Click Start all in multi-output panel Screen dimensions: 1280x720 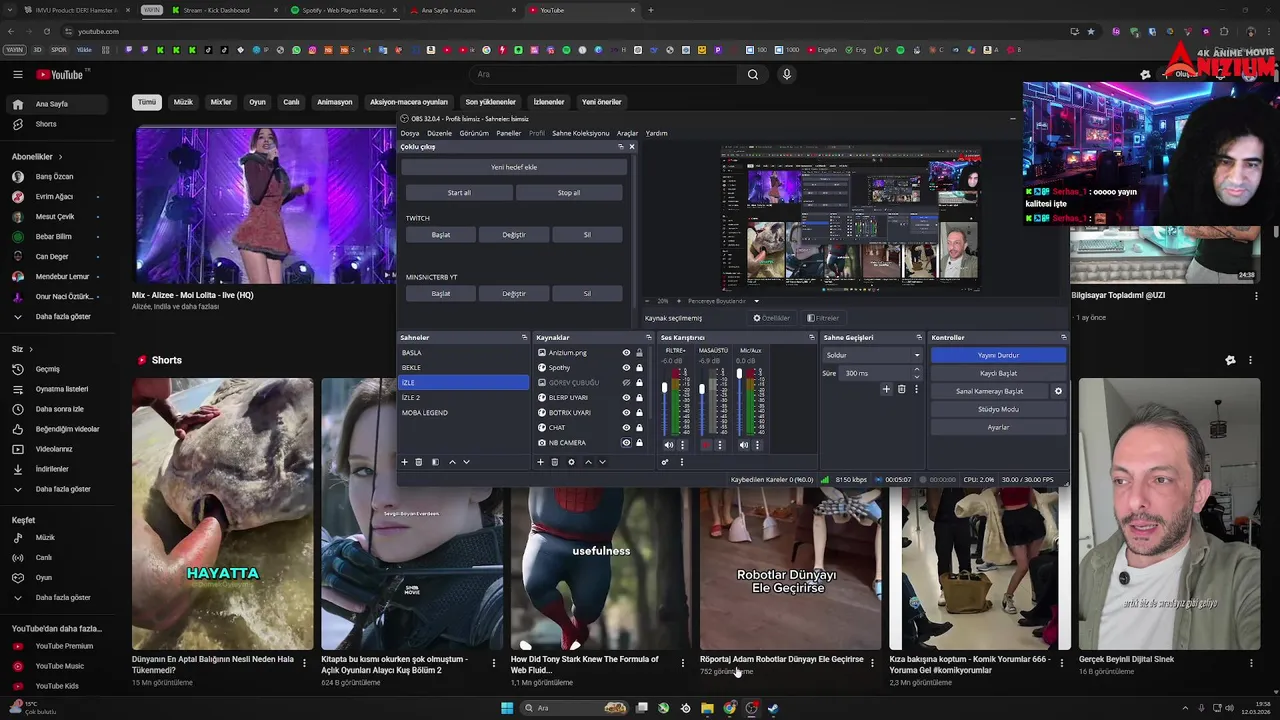[459, 193]
